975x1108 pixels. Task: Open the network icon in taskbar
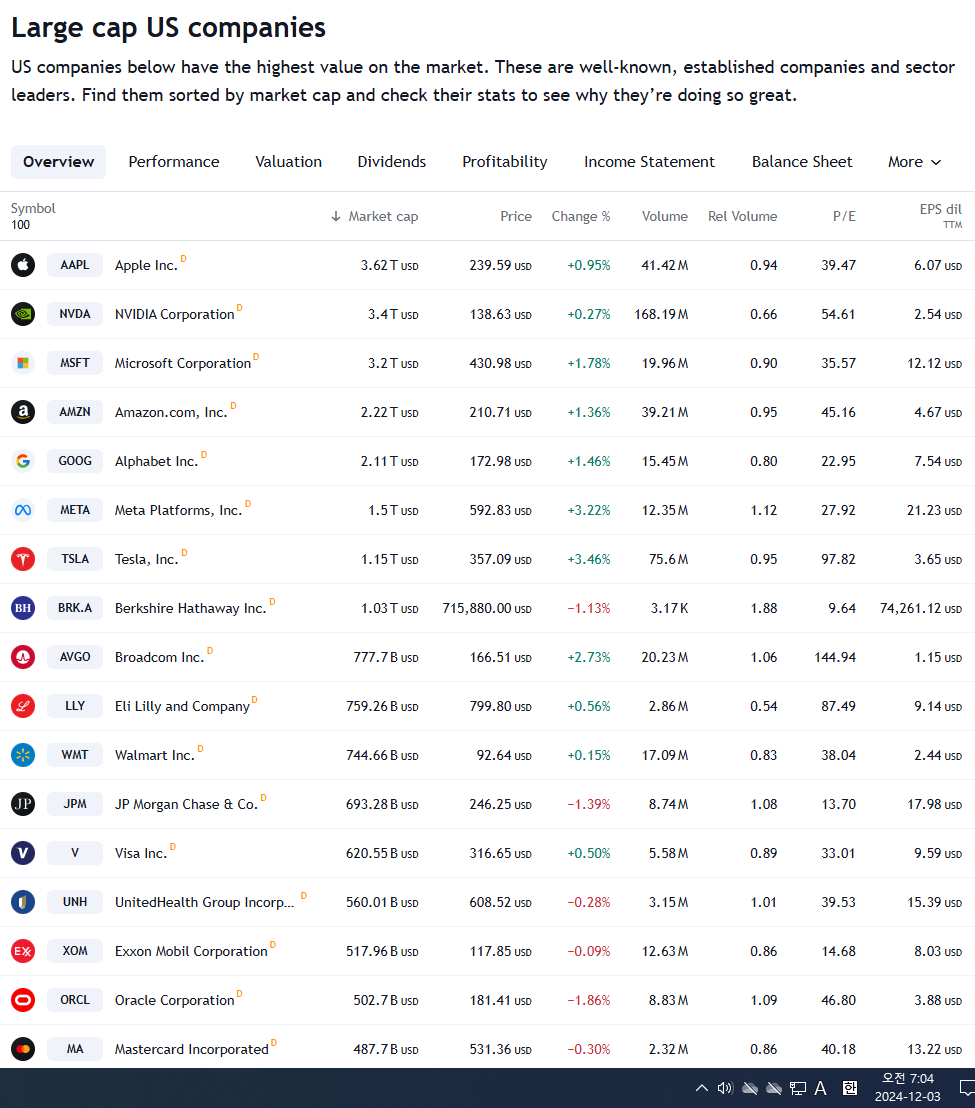tap(798, 1088)
